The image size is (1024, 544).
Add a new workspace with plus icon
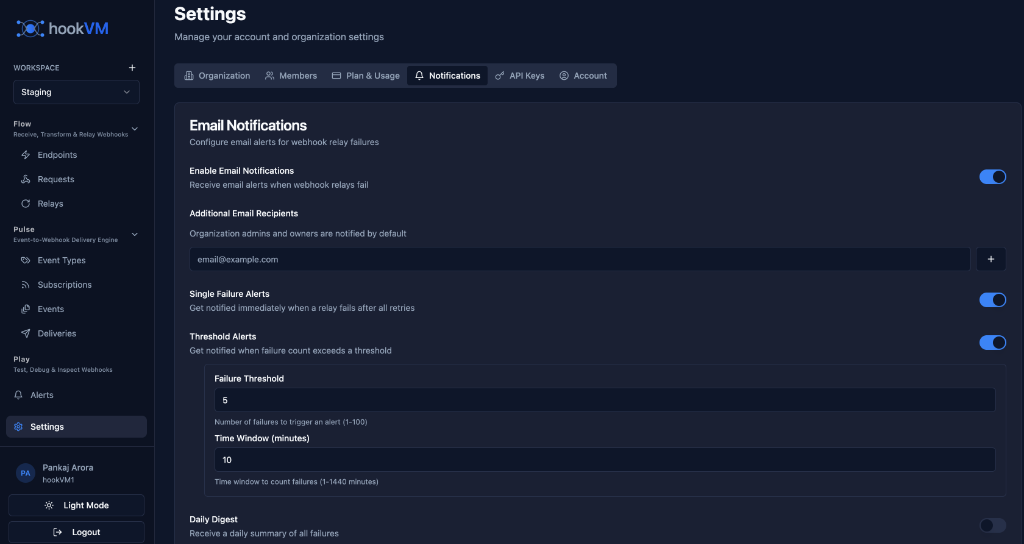[132, 68]
